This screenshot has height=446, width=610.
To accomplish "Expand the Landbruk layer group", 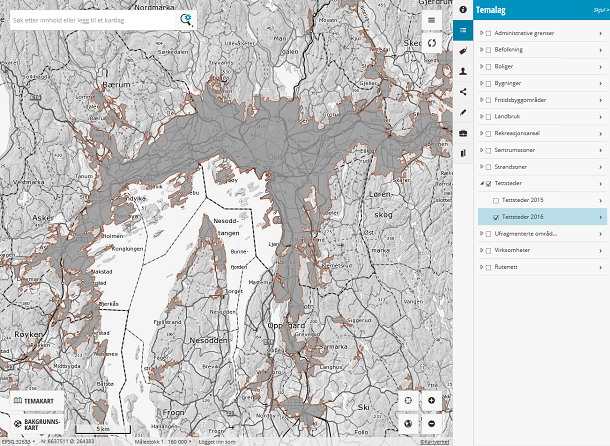I will point(481,117).
